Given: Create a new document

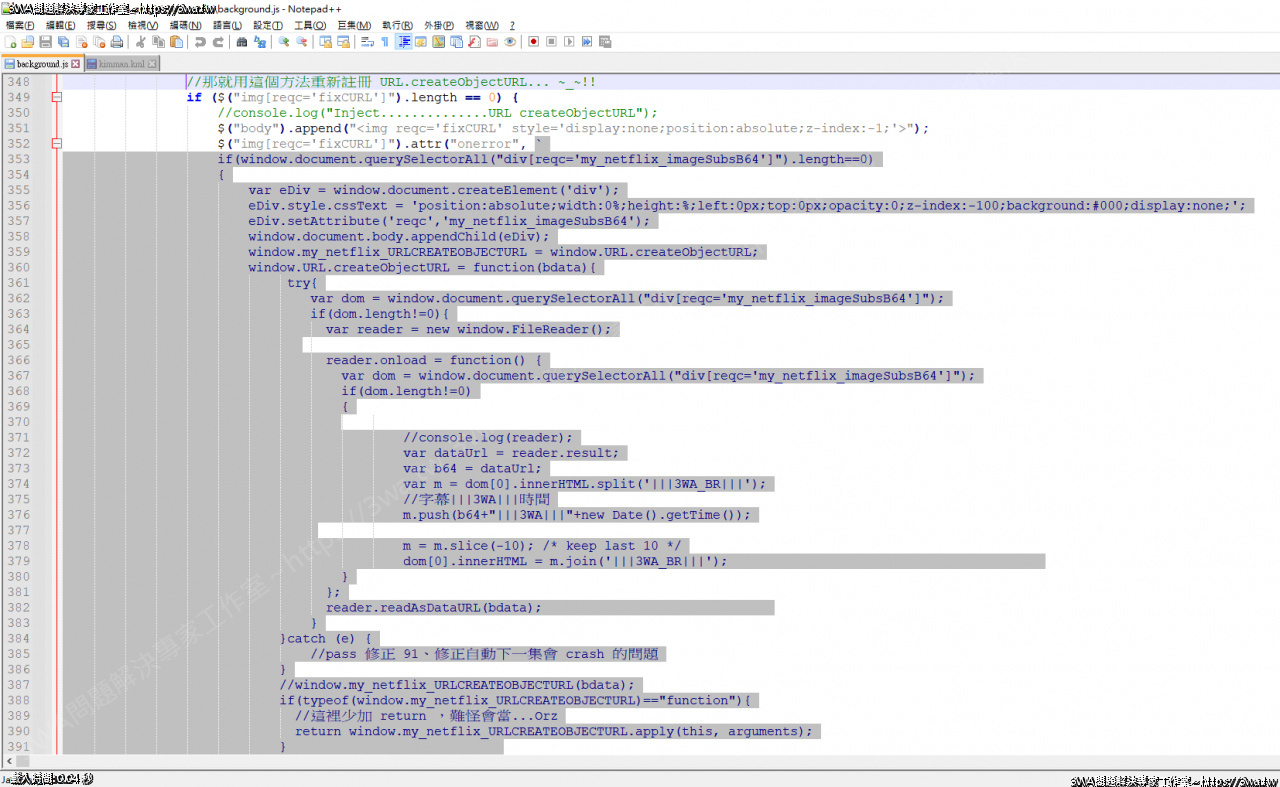Looking at the screenshot, I should point(11,42).
